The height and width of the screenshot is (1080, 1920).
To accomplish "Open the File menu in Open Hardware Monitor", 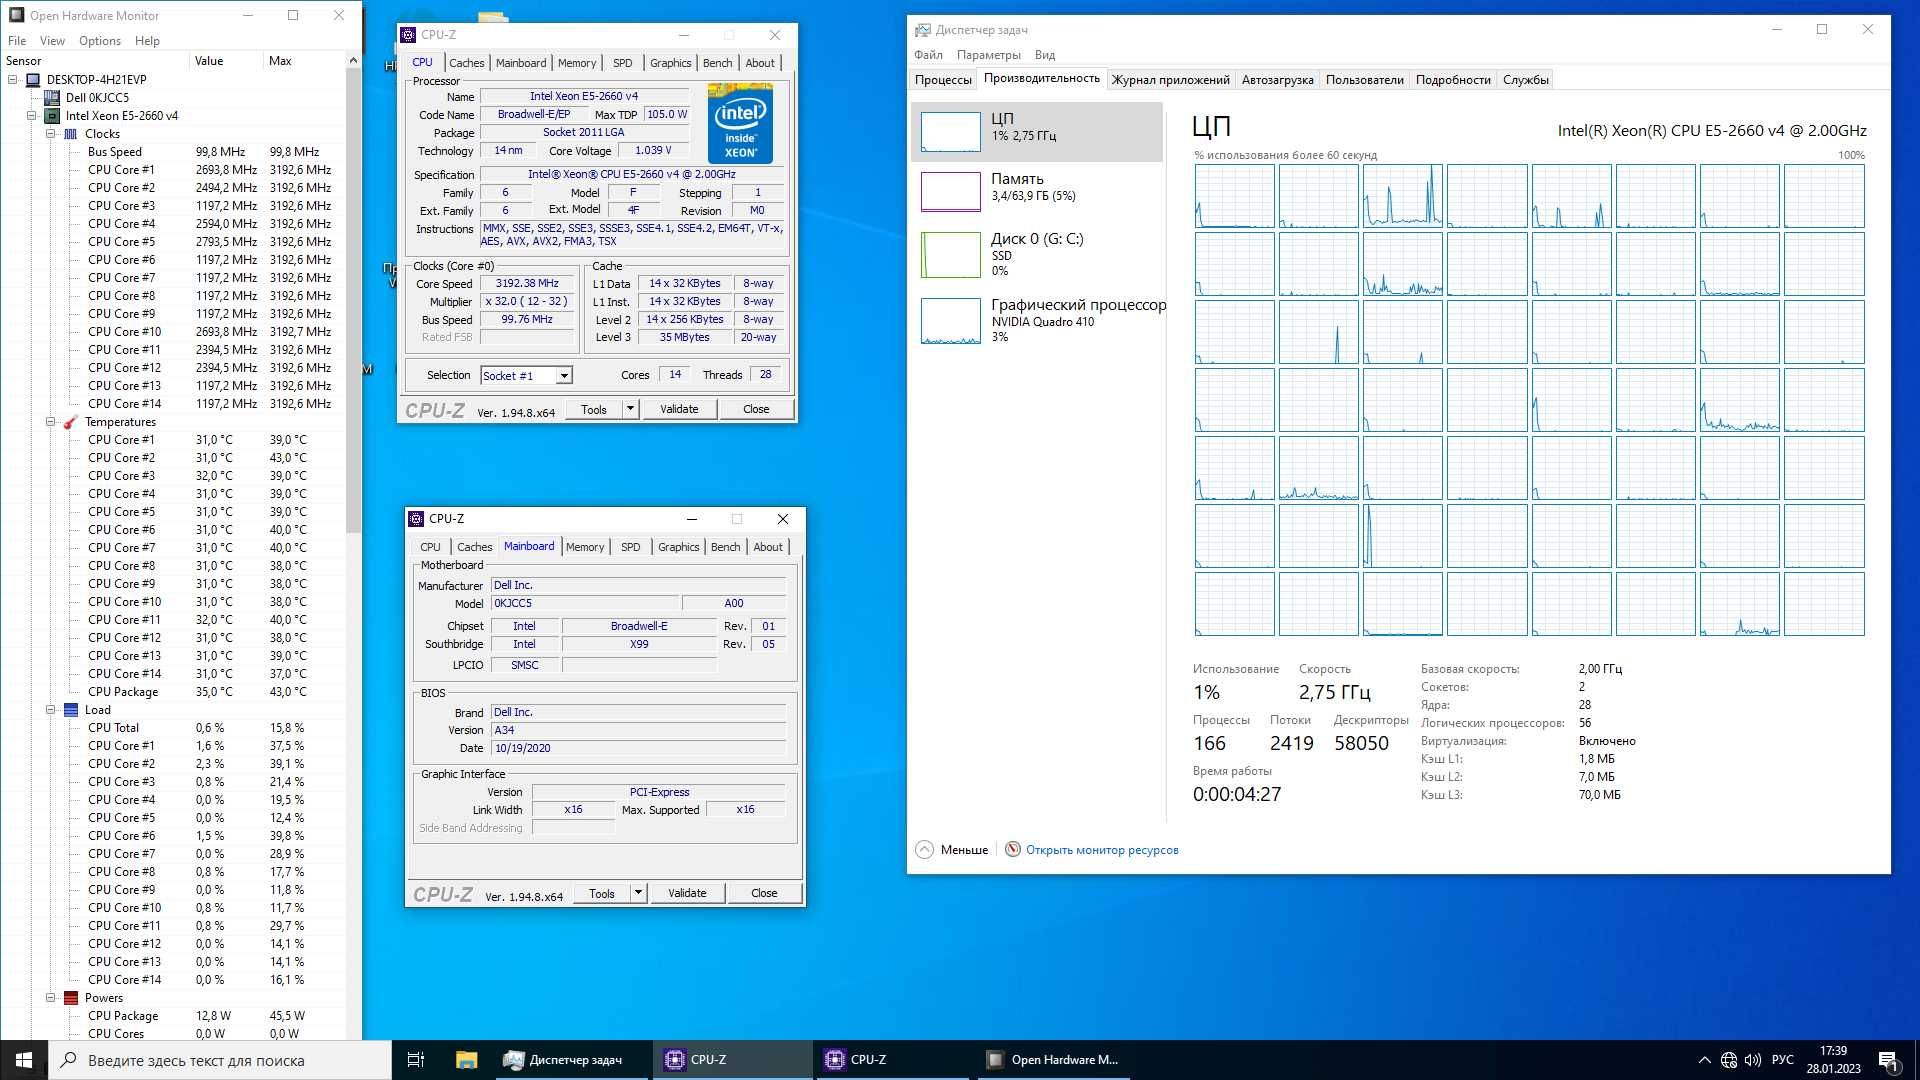I will pyautogui.click(x=17, y=41).
